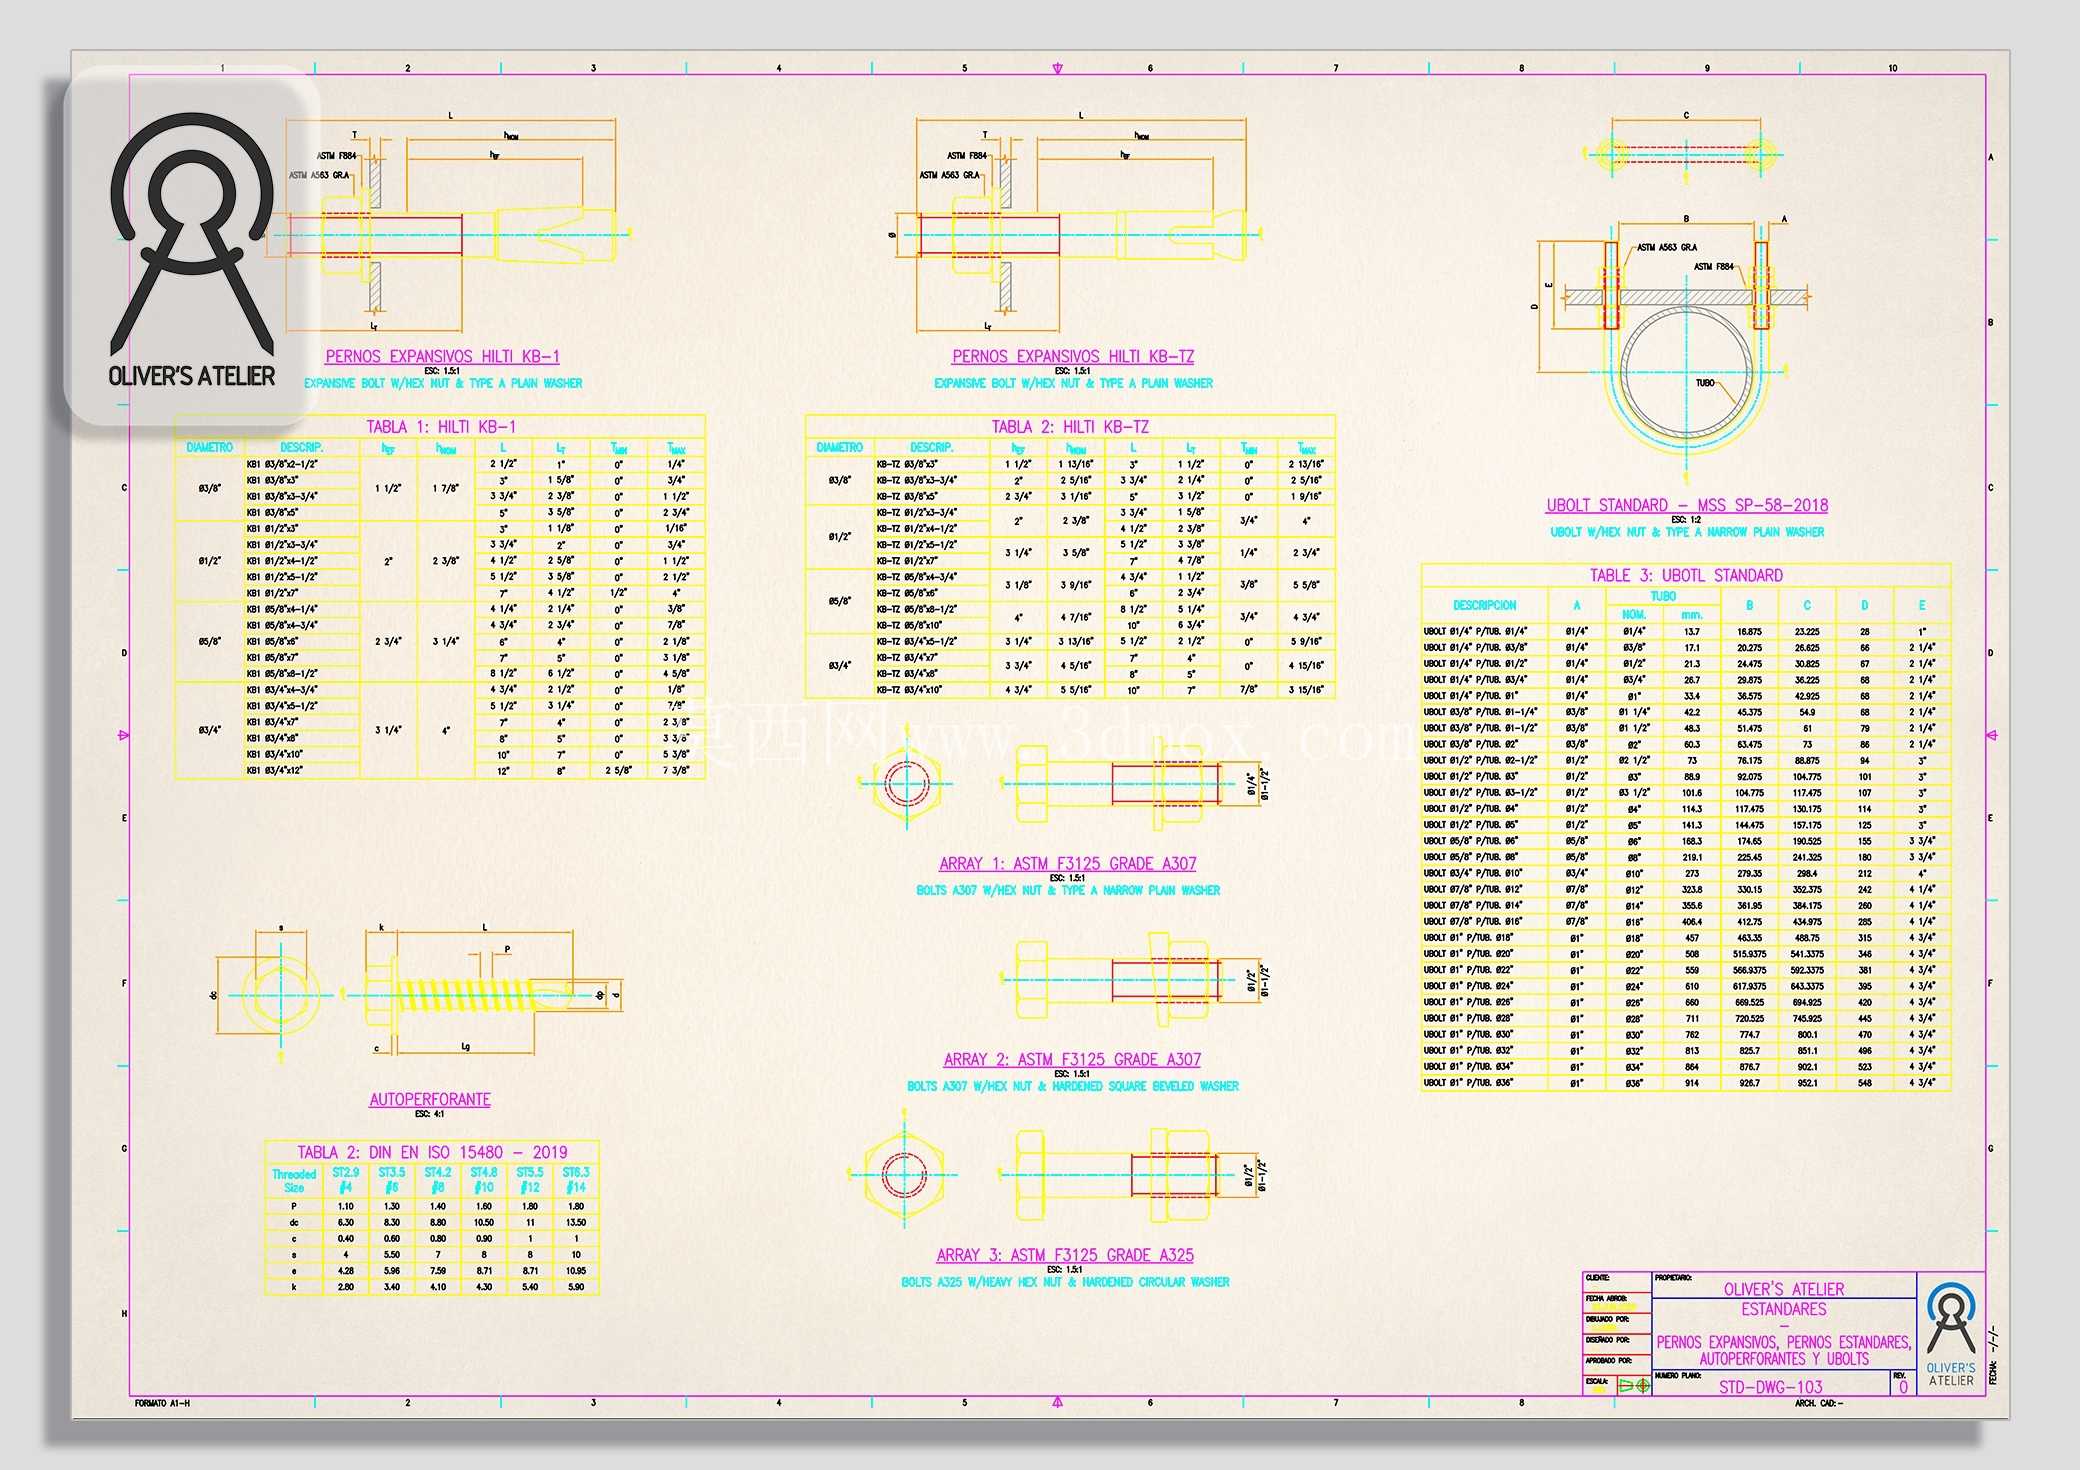
Task: Select the ARRAY 2 bolt side view drawing
Action: [1118, 979]
